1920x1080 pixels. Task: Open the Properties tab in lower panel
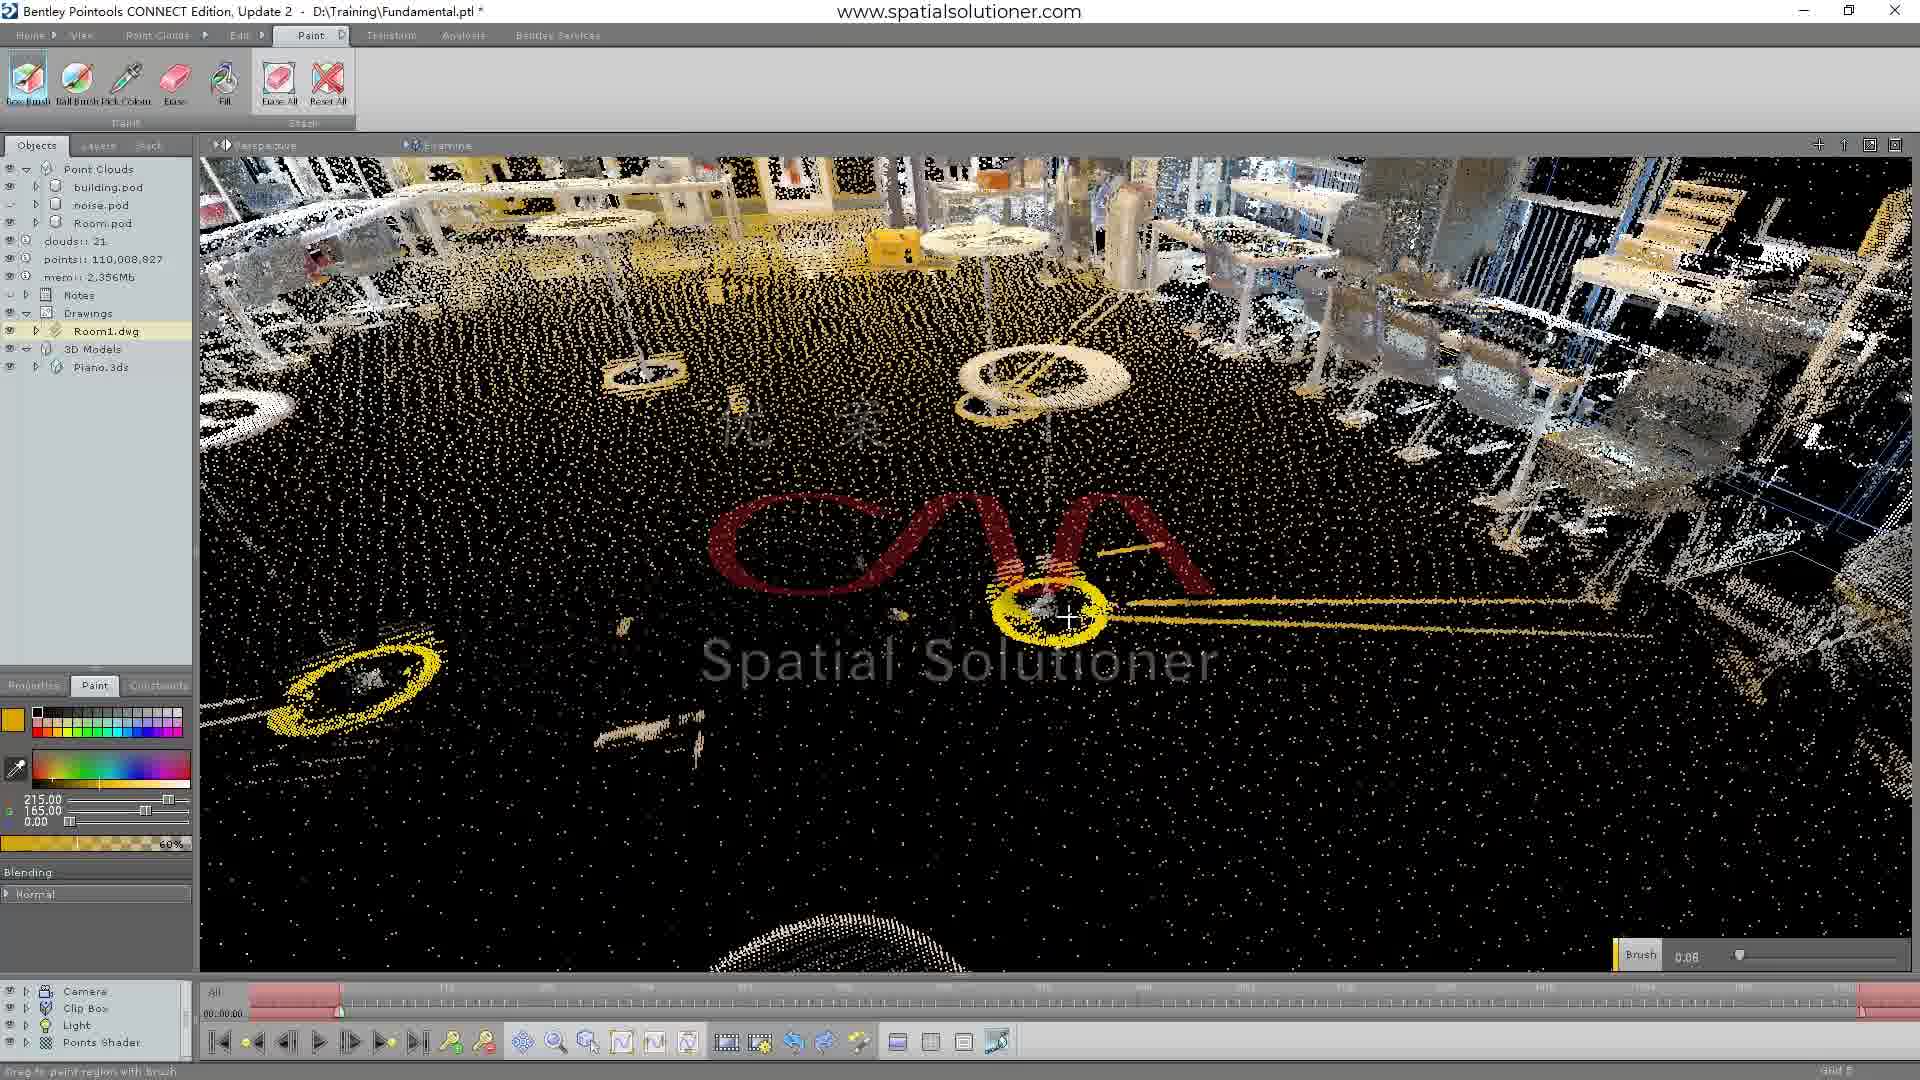(34, 686)
